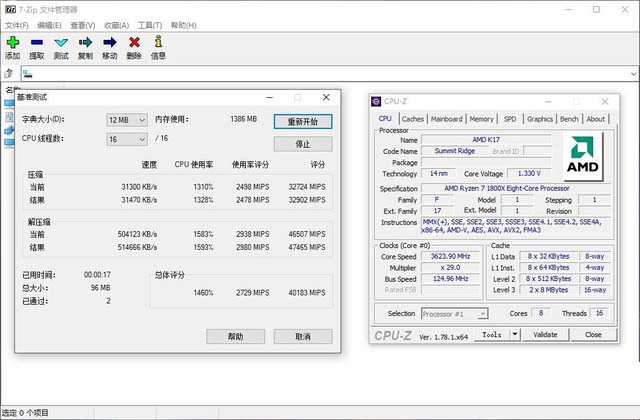Switch to Graphics tab in CPU-Z
This screenshot has width=640, height=420.
[540, 119]
